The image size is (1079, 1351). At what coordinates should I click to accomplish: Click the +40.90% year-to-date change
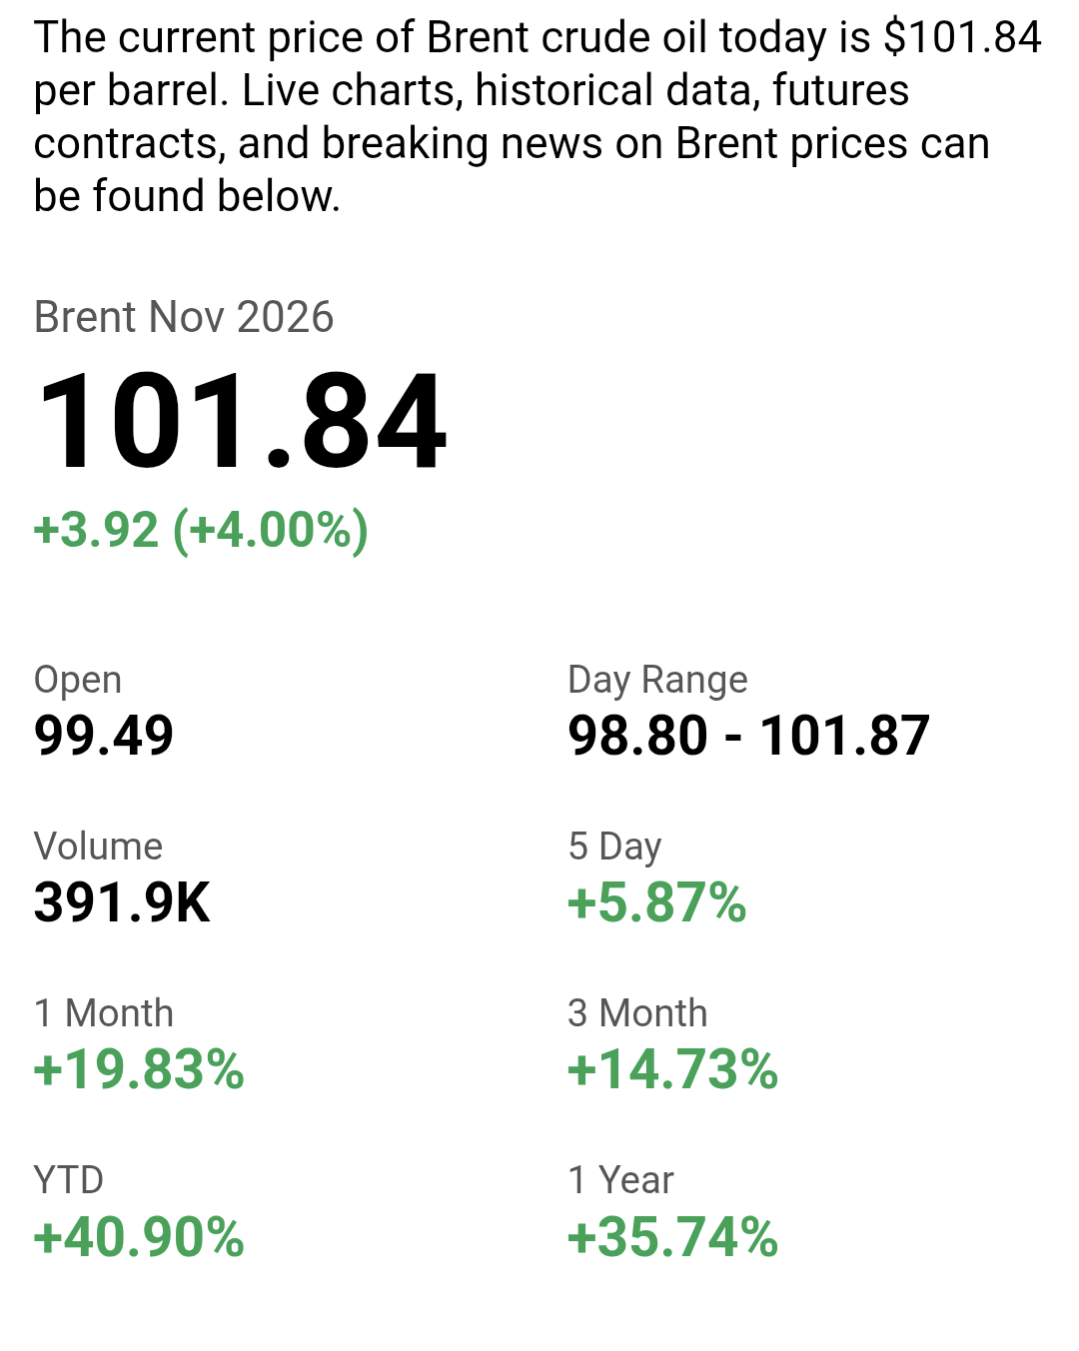(139, 1237)
